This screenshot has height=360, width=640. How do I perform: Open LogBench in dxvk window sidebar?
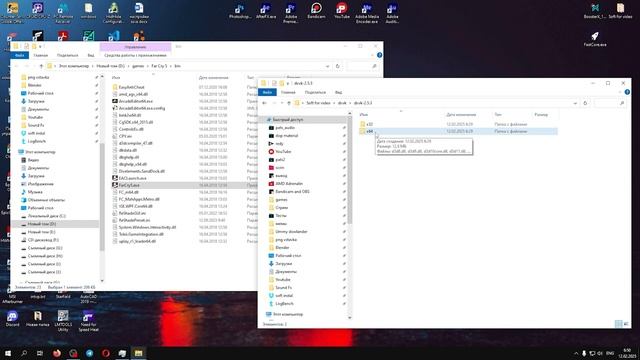click(x=281, y=304)
